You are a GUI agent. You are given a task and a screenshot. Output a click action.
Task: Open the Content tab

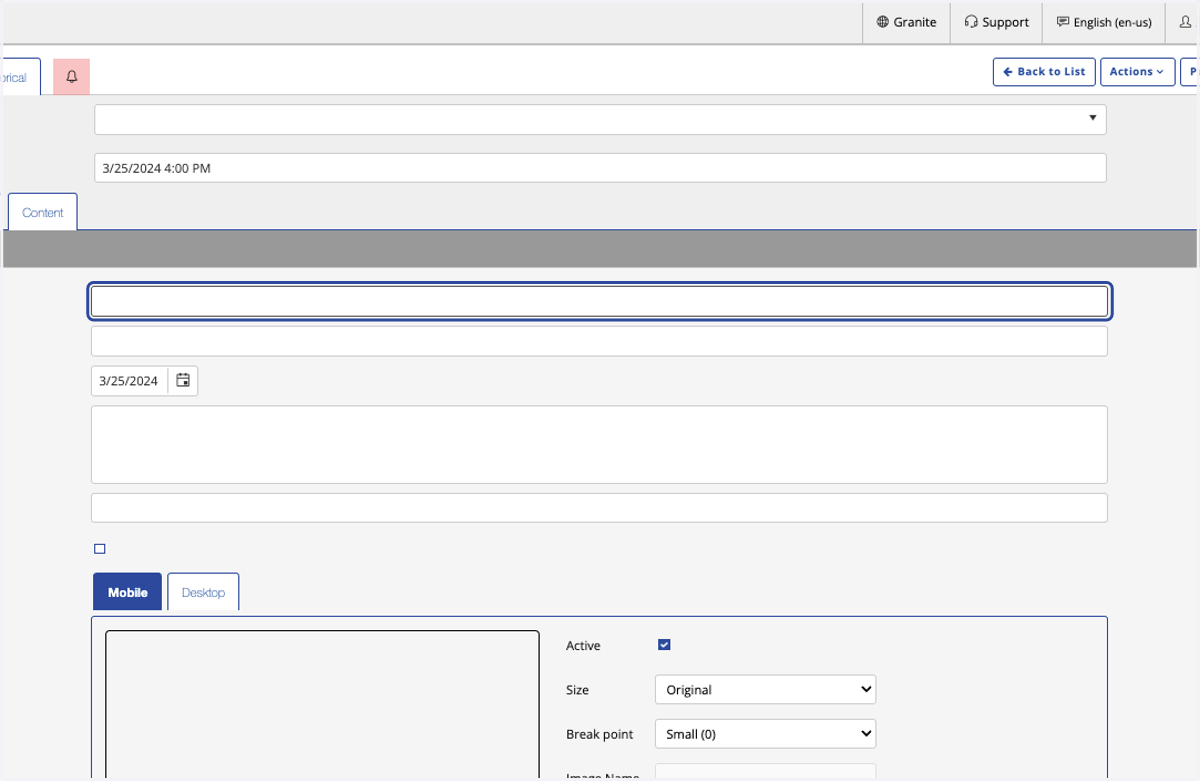[43, 212]
